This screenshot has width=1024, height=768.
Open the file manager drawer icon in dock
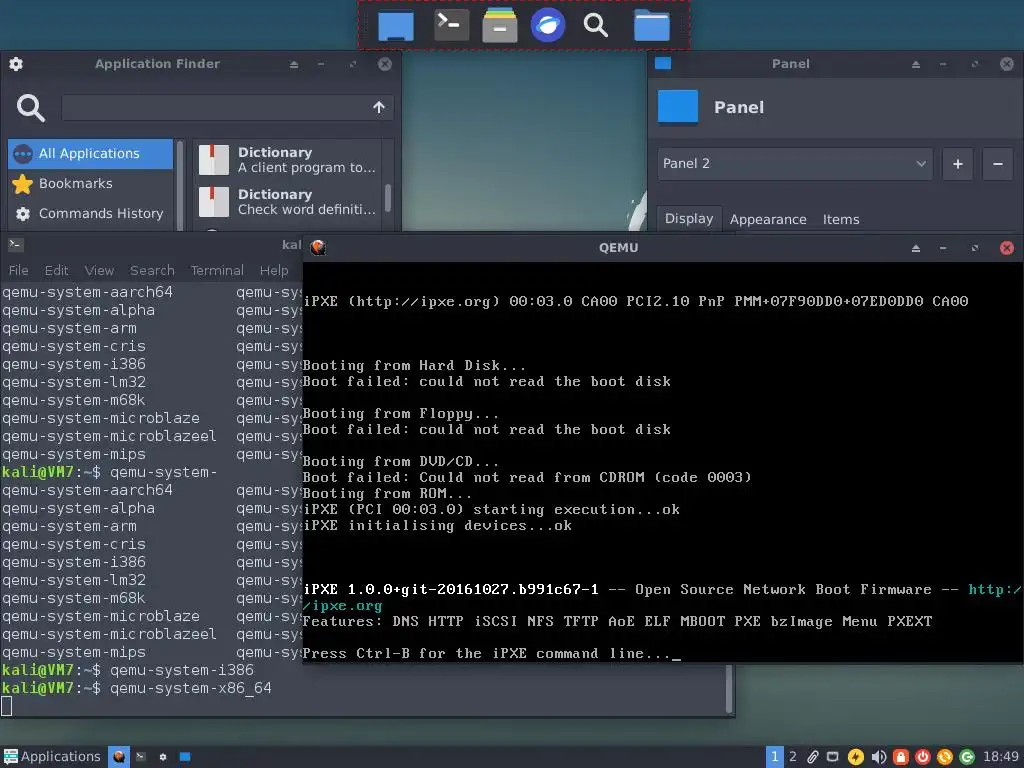coord(500,25)
